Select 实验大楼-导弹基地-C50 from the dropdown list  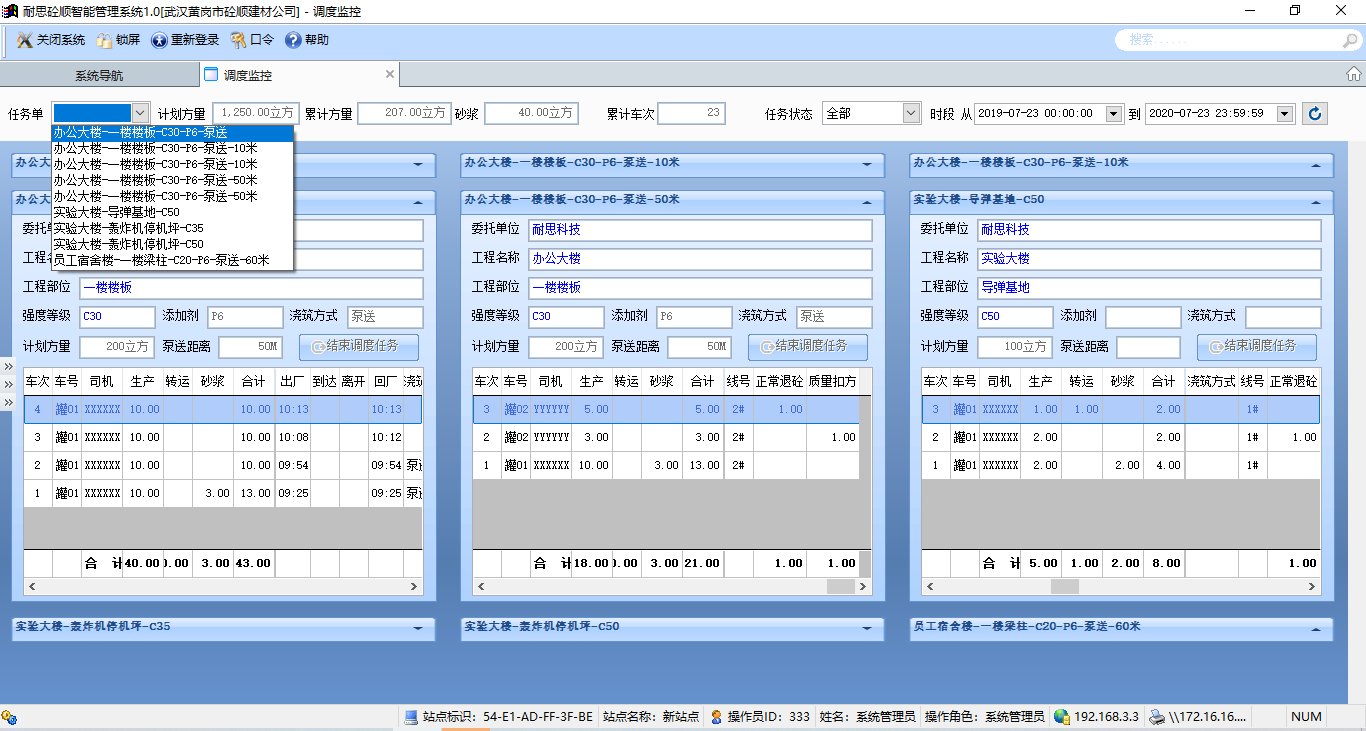117,212
